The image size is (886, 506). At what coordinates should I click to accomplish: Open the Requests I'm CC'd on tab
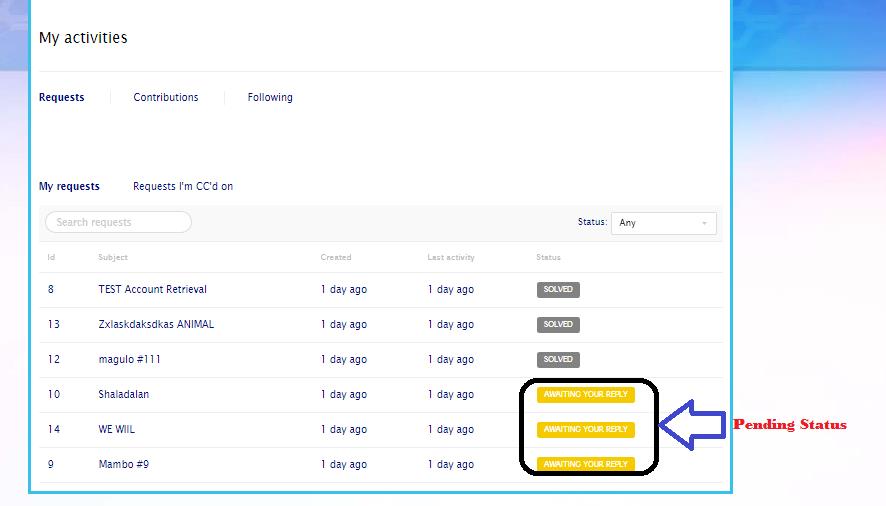183,186
